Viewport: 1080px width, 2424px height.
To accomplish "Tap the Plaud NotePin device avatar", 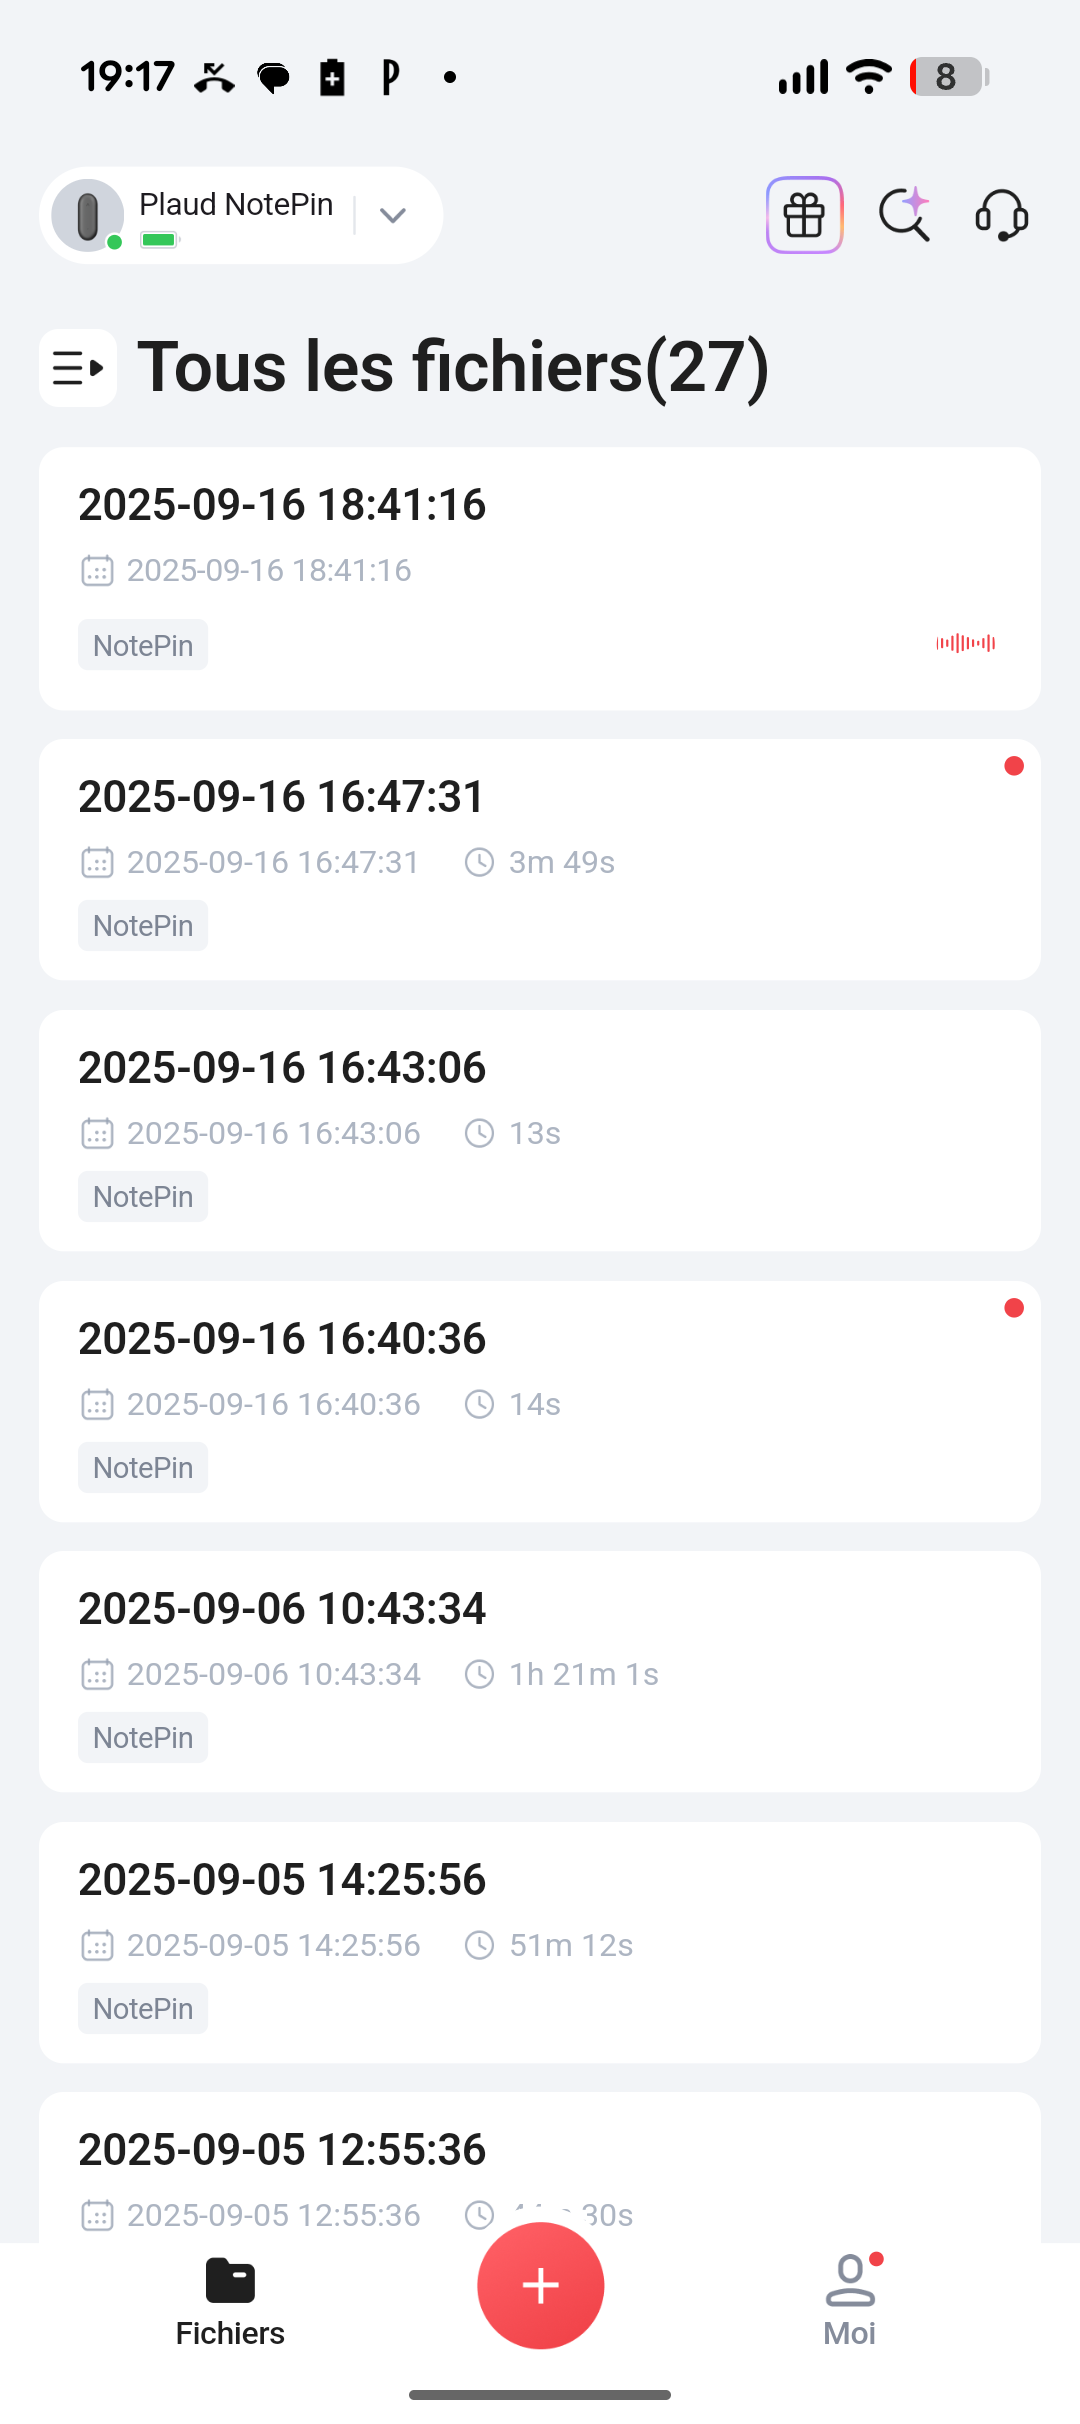I will 88,215.
